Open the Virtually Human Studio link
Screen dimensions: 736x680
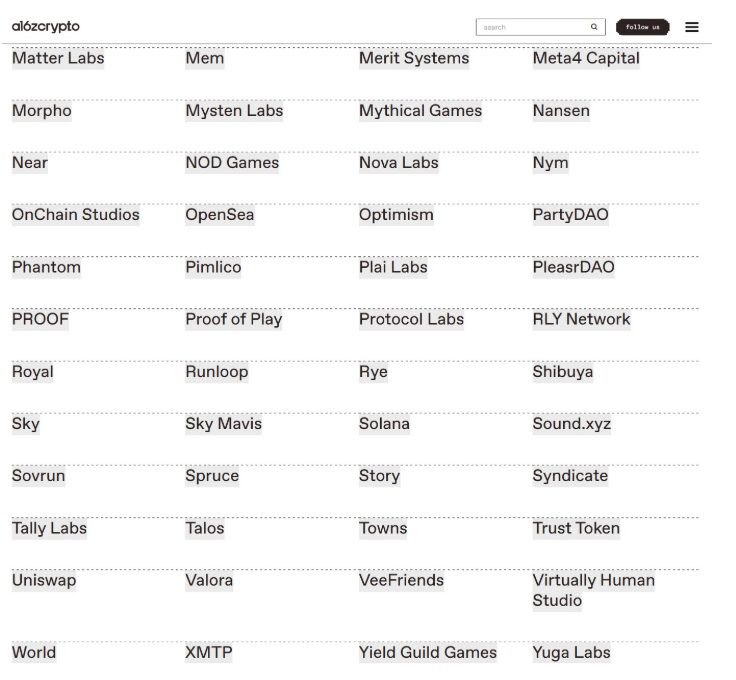click(593, 590)
